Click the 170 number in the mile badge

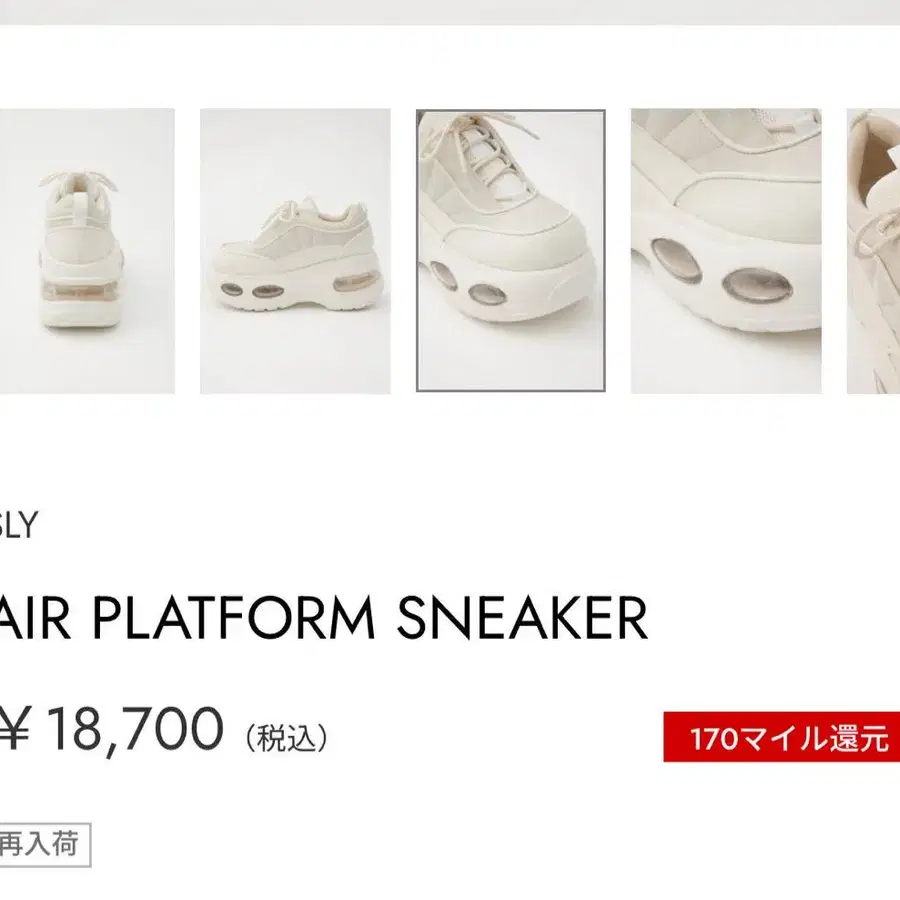(713, 738)
